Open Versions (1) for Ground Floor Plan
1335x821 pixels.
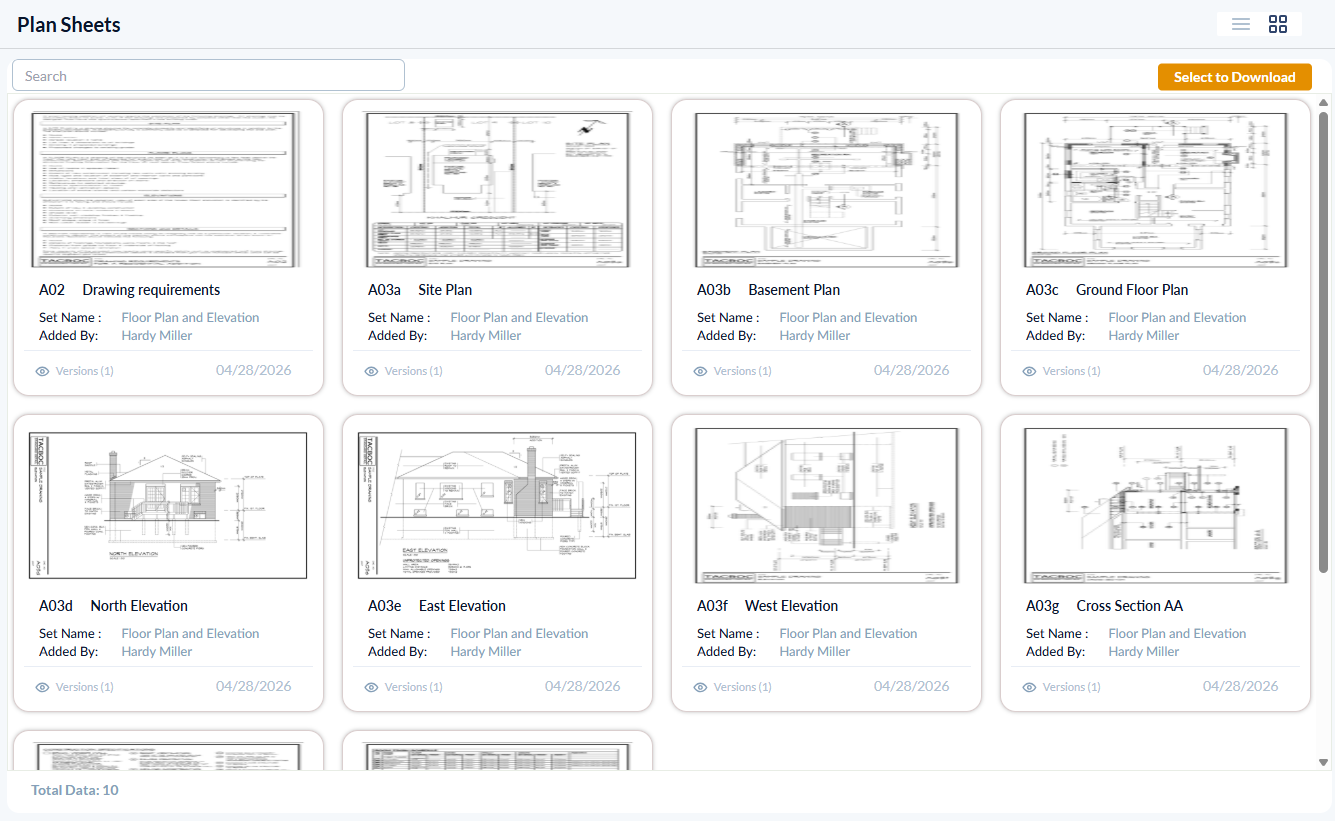click(1072, 371)
